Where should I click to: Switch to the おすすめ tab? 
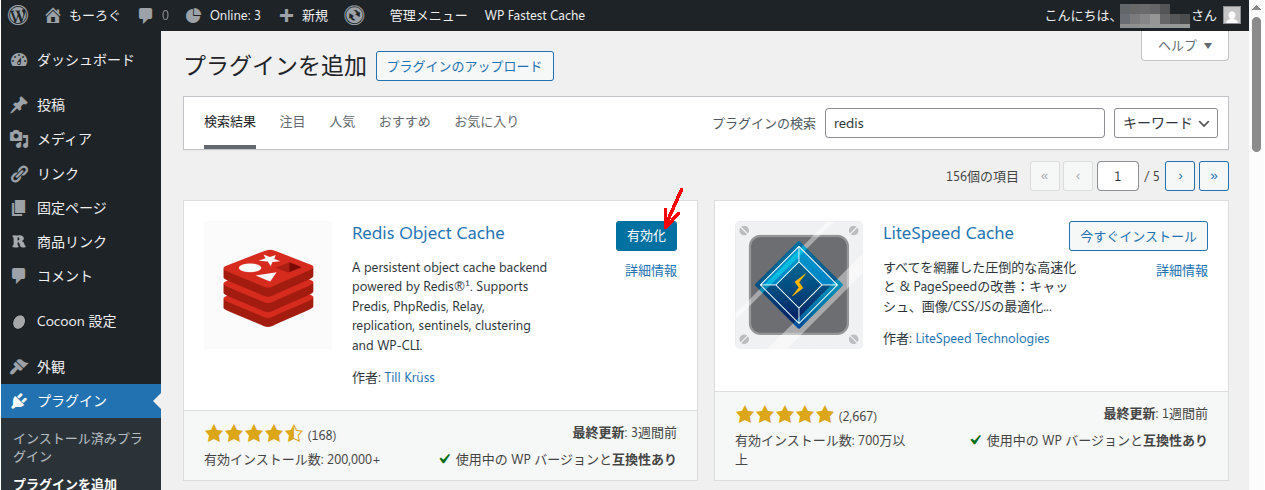(x=405, y=122)
